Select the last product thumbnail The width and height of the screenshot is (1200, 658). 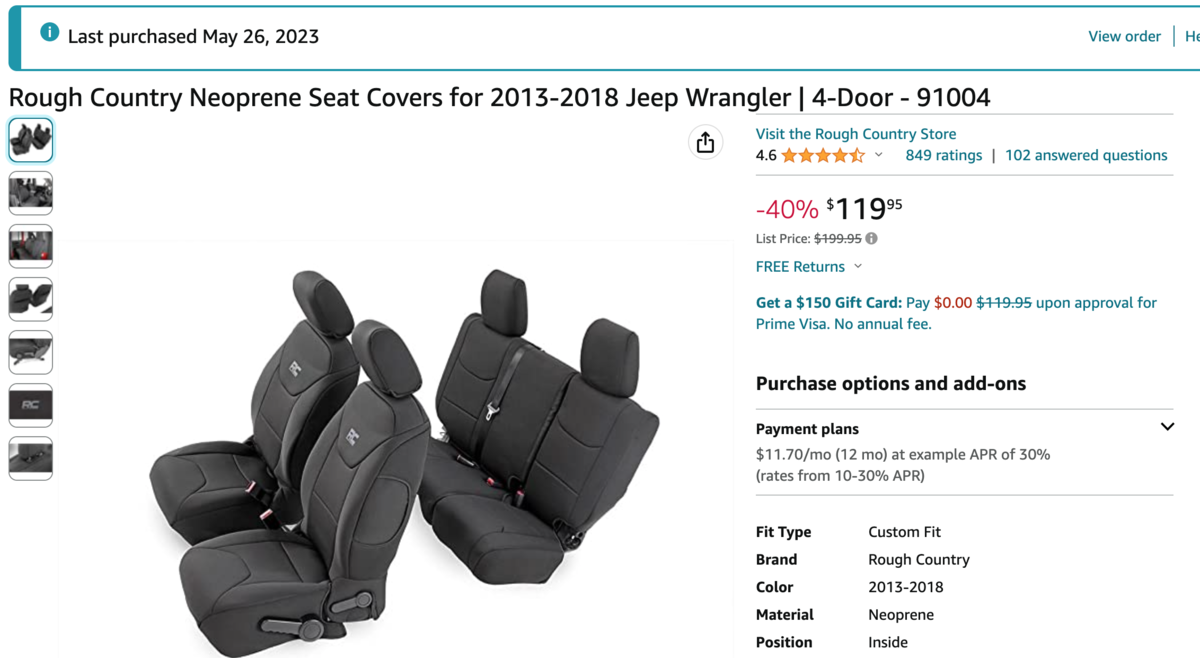tap(30, 458)
